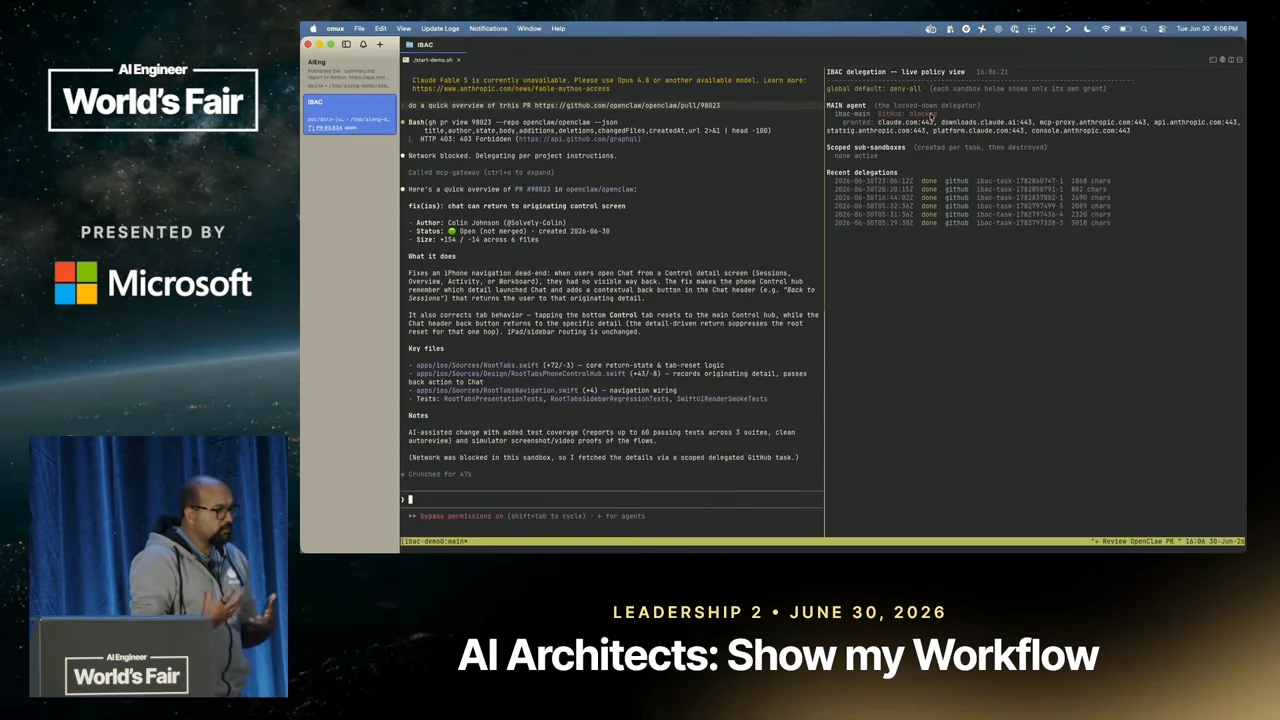Click the 'Network blocked. Delegating per project instructions.' line
Viewport: 1280px width, 720px height.
tap(512, 156)
